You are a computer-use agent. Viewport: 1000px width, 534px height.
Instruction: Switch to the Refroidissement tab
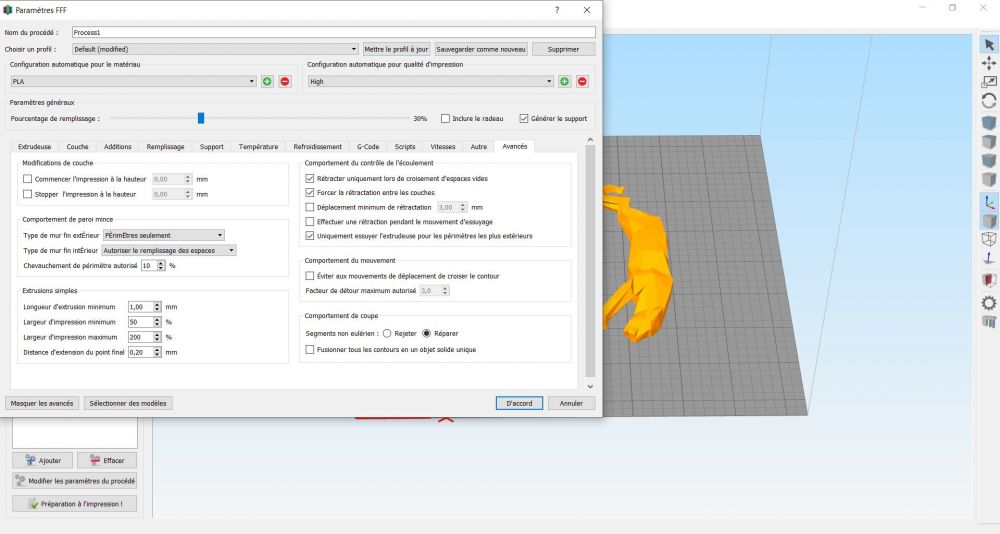[x=318, y=147]
